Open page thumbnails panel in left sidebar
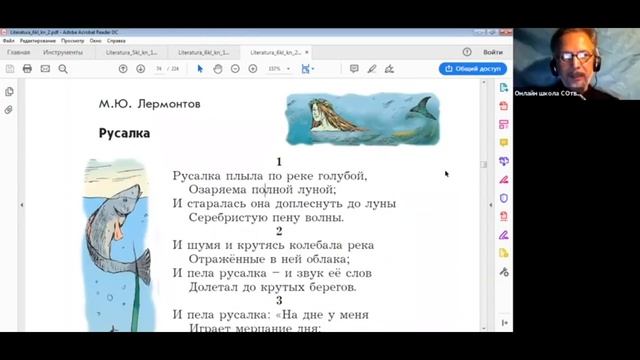 [x=9, y=91]
